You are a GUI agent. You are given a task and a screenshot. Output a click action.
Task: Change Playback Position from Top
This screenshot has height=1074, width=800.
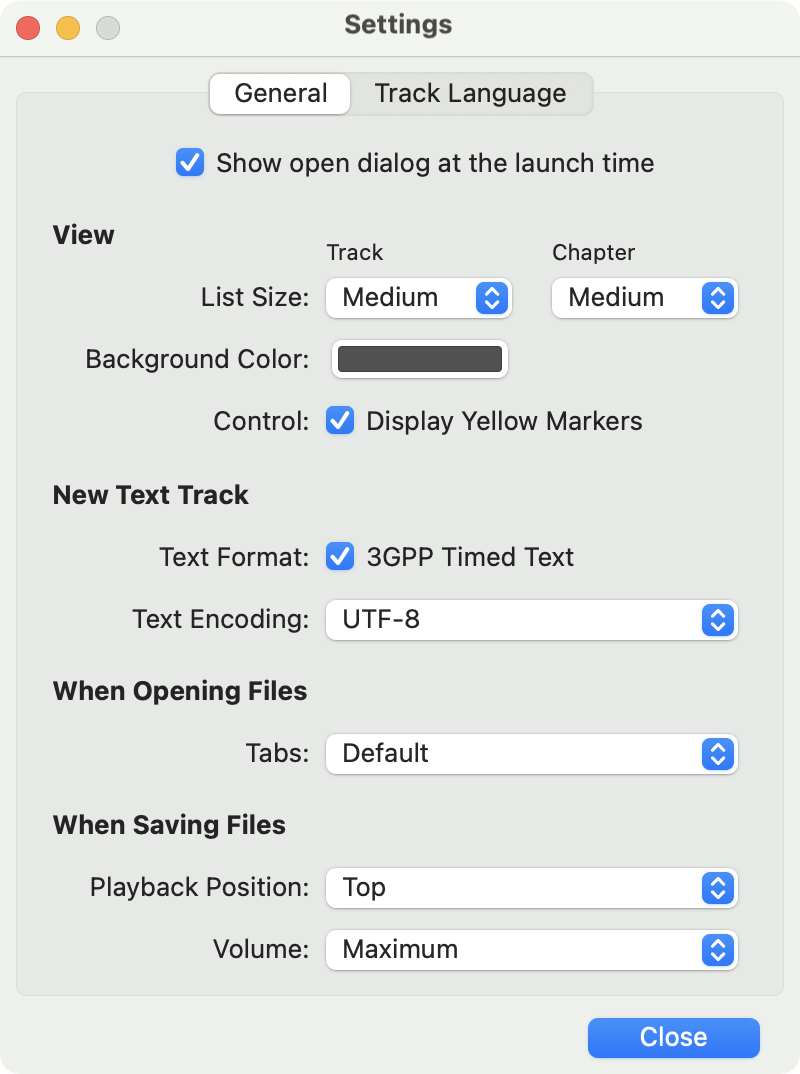(x=532, y=888)
